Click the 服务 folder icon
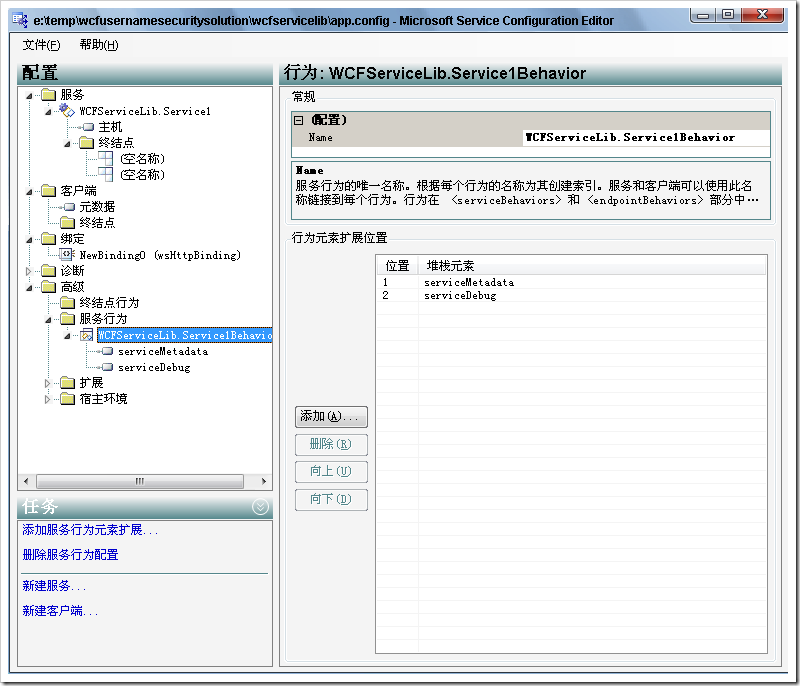This screenshot has width=800, height=686. pyautogui.click(x=48, y=95)
